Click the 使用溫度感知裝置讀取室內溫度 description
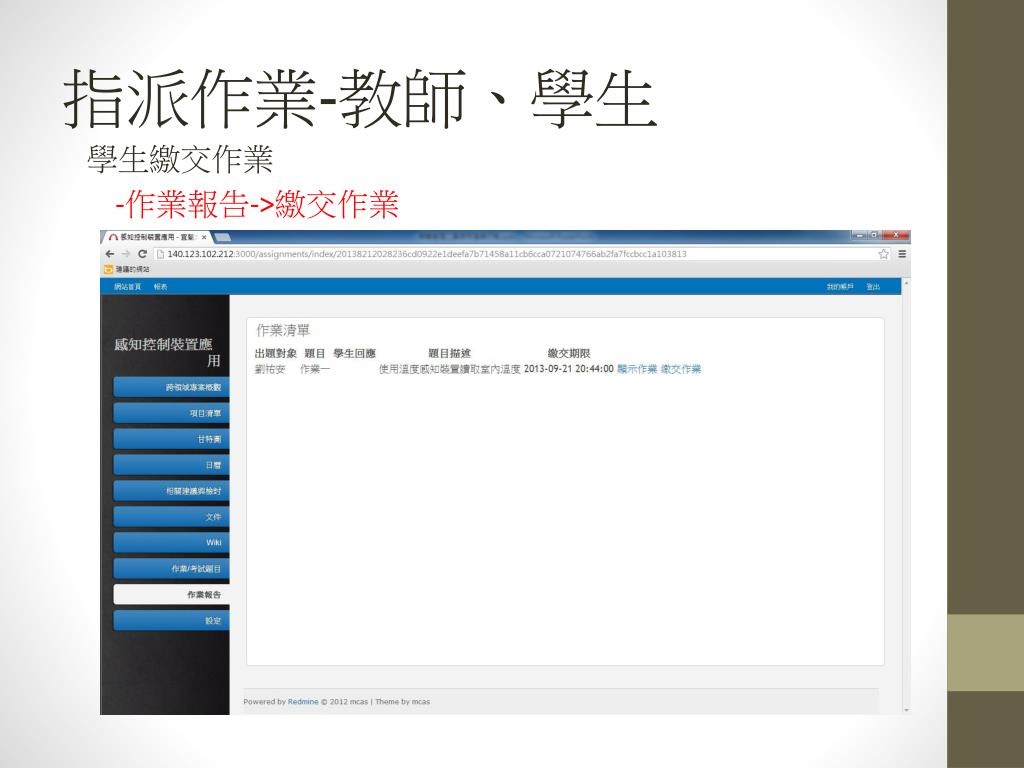 [449, 370]
